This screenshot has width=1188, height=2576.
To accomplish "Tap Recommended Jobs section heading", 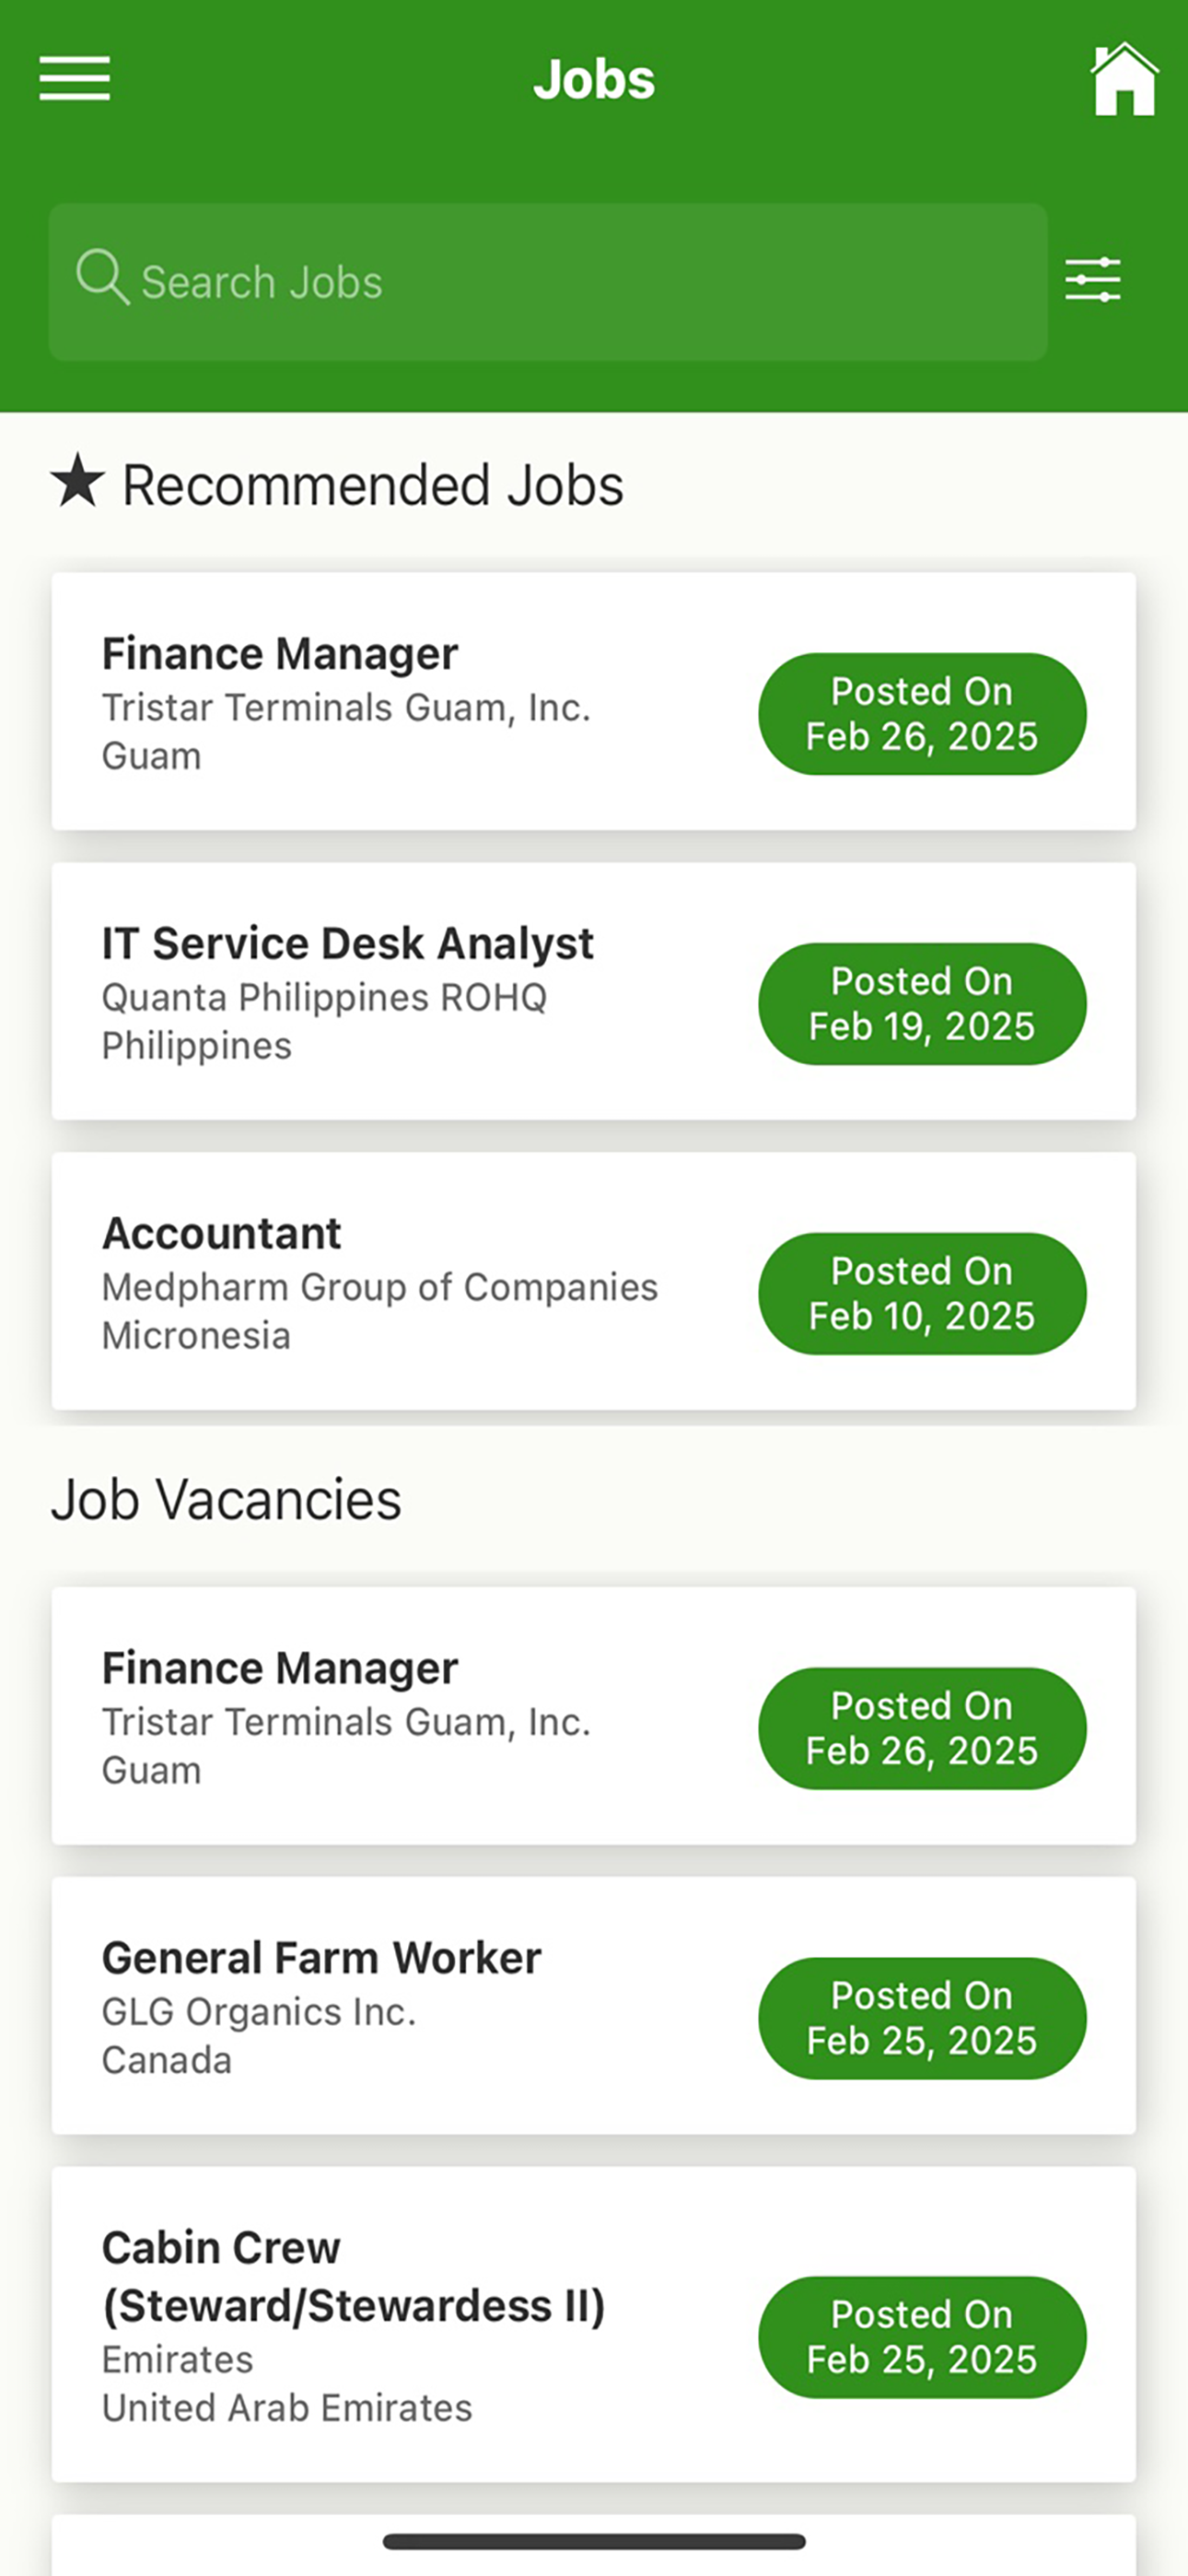I will point(373,485).
